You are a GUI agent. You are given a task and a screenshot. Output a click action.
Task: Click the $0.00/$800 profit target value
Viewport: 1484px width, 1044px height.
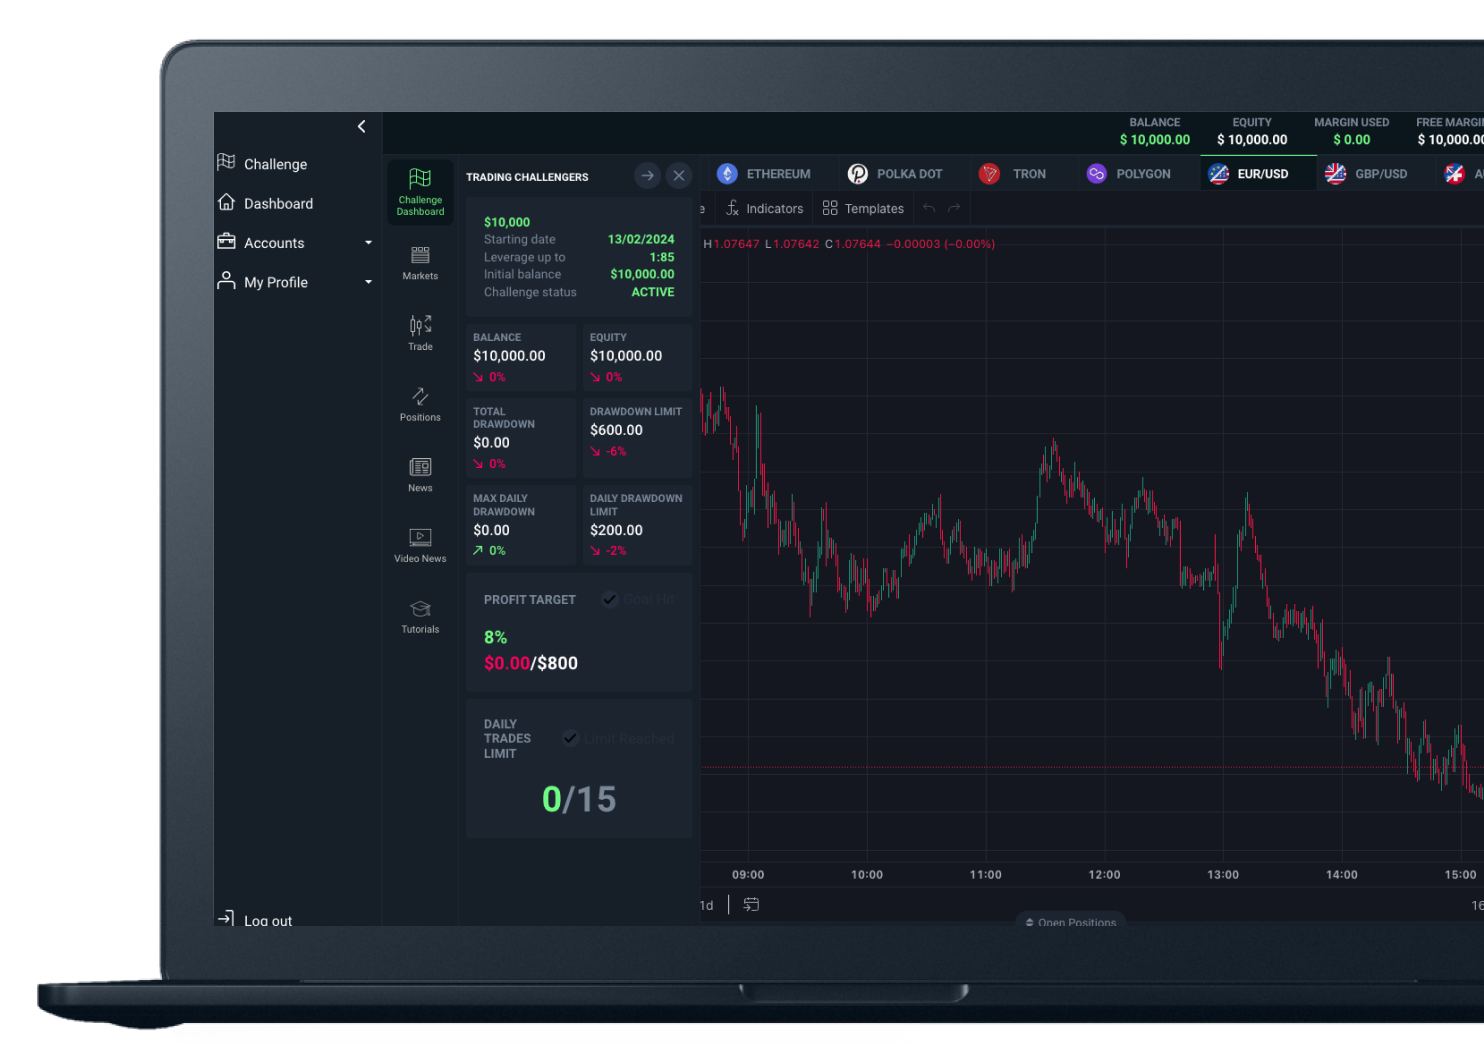(x=531, y=663)
